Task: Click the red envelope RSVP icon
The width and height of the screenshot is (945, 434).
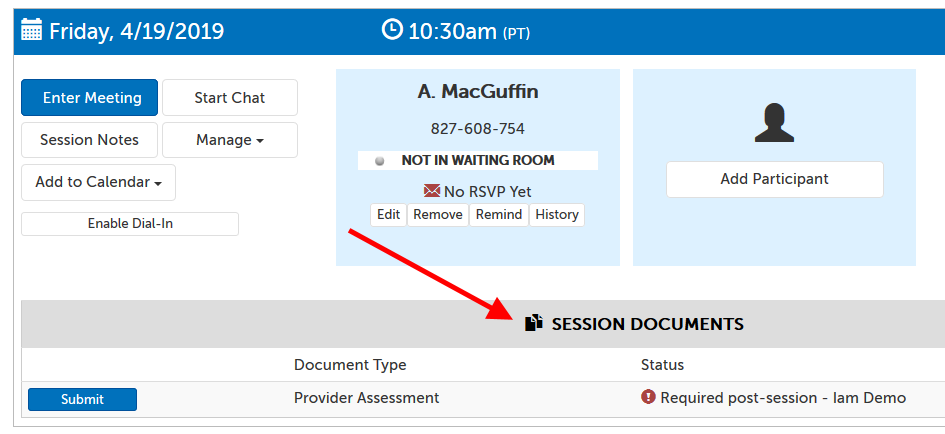Action: 432,191
